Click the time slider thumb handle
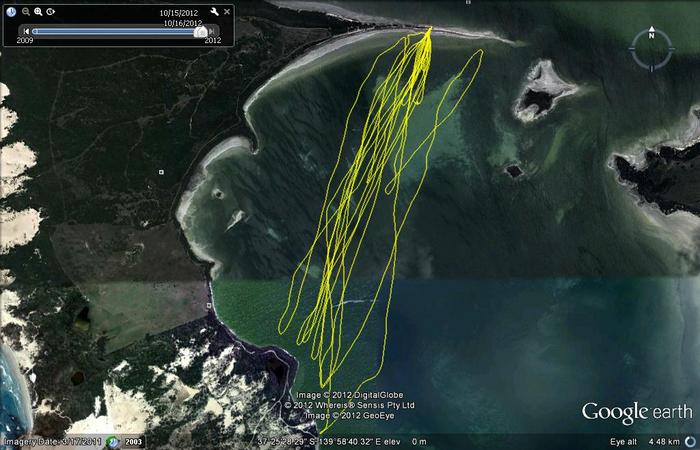 pos(201,31)
